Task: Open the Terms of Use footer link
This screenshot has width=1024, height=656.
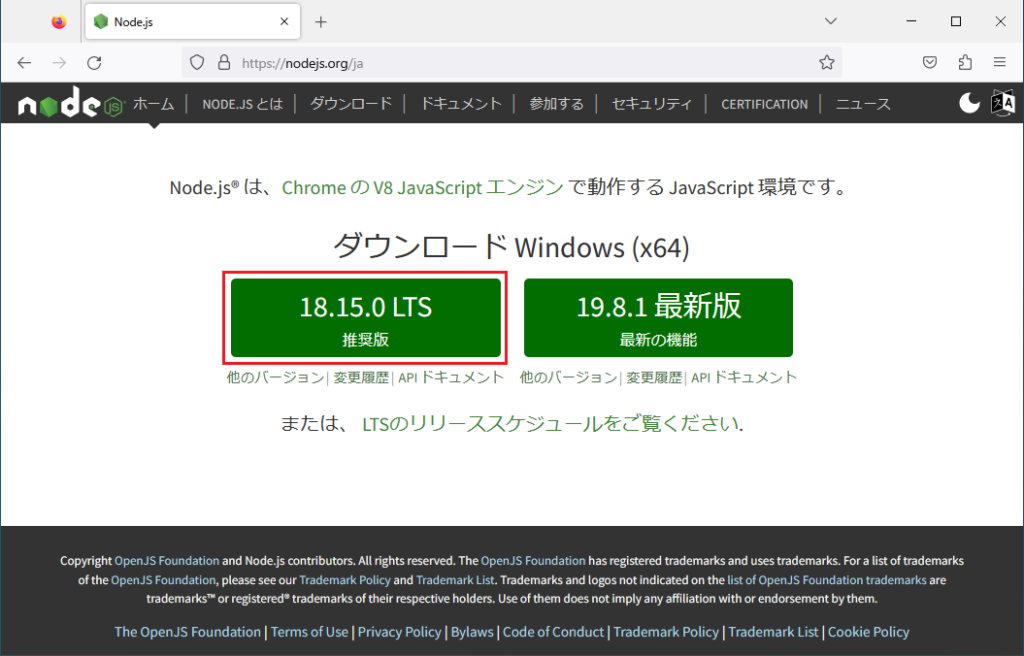Action: (310, 632)
